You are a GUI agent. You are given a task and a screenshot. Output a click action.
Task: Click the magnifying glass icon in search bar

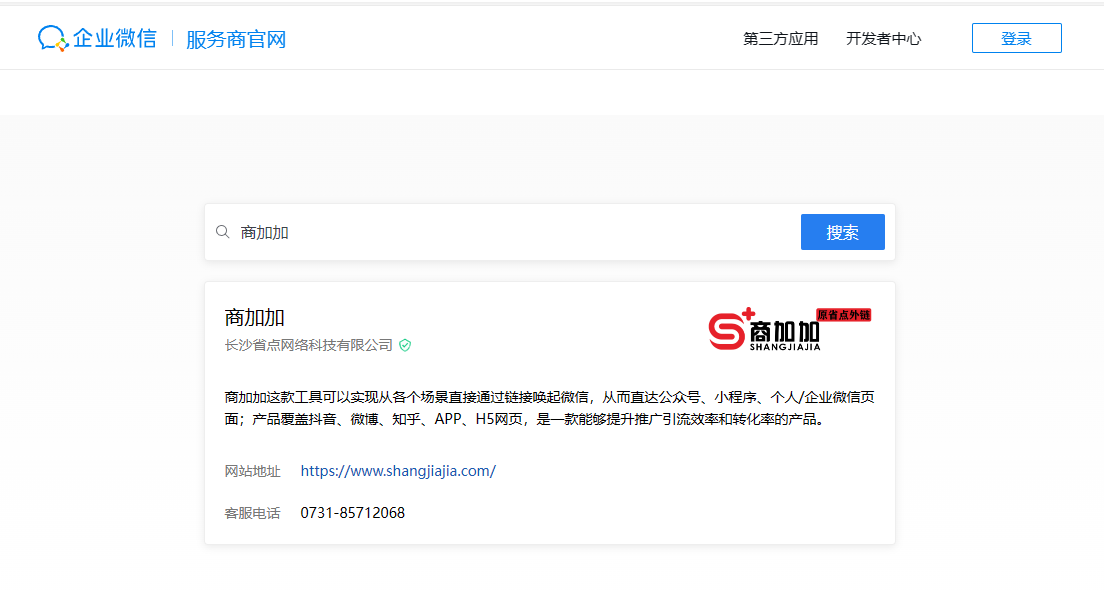[x=223, y=231]
